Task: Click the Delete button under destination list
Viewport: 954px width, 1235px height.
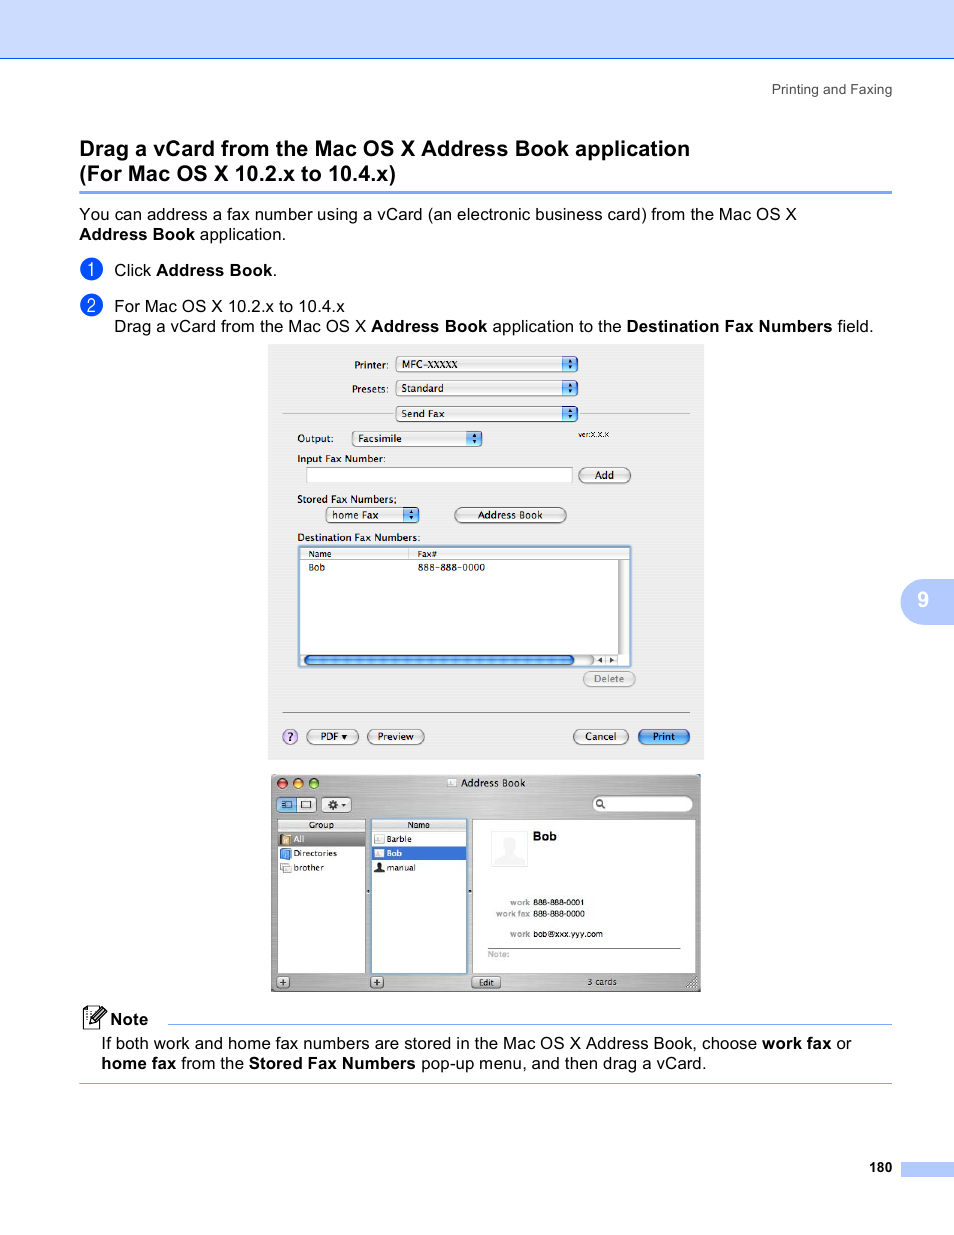Action: pyautogui.click(x=609, y=679)
